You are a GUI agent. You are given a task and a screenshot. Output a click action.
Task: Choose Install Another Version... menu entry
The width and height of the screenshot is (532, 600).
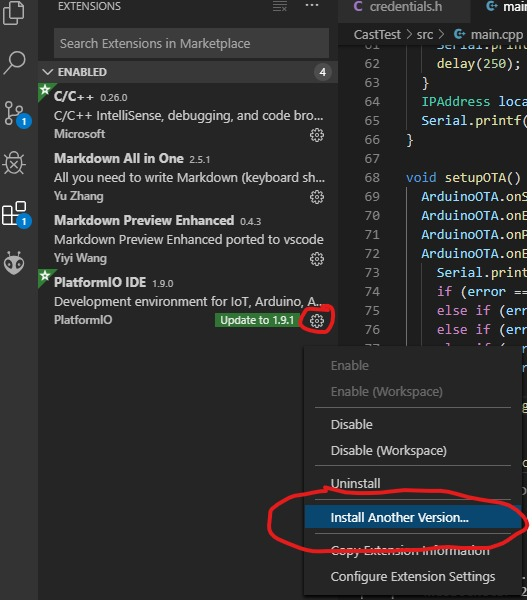point(413,517)
